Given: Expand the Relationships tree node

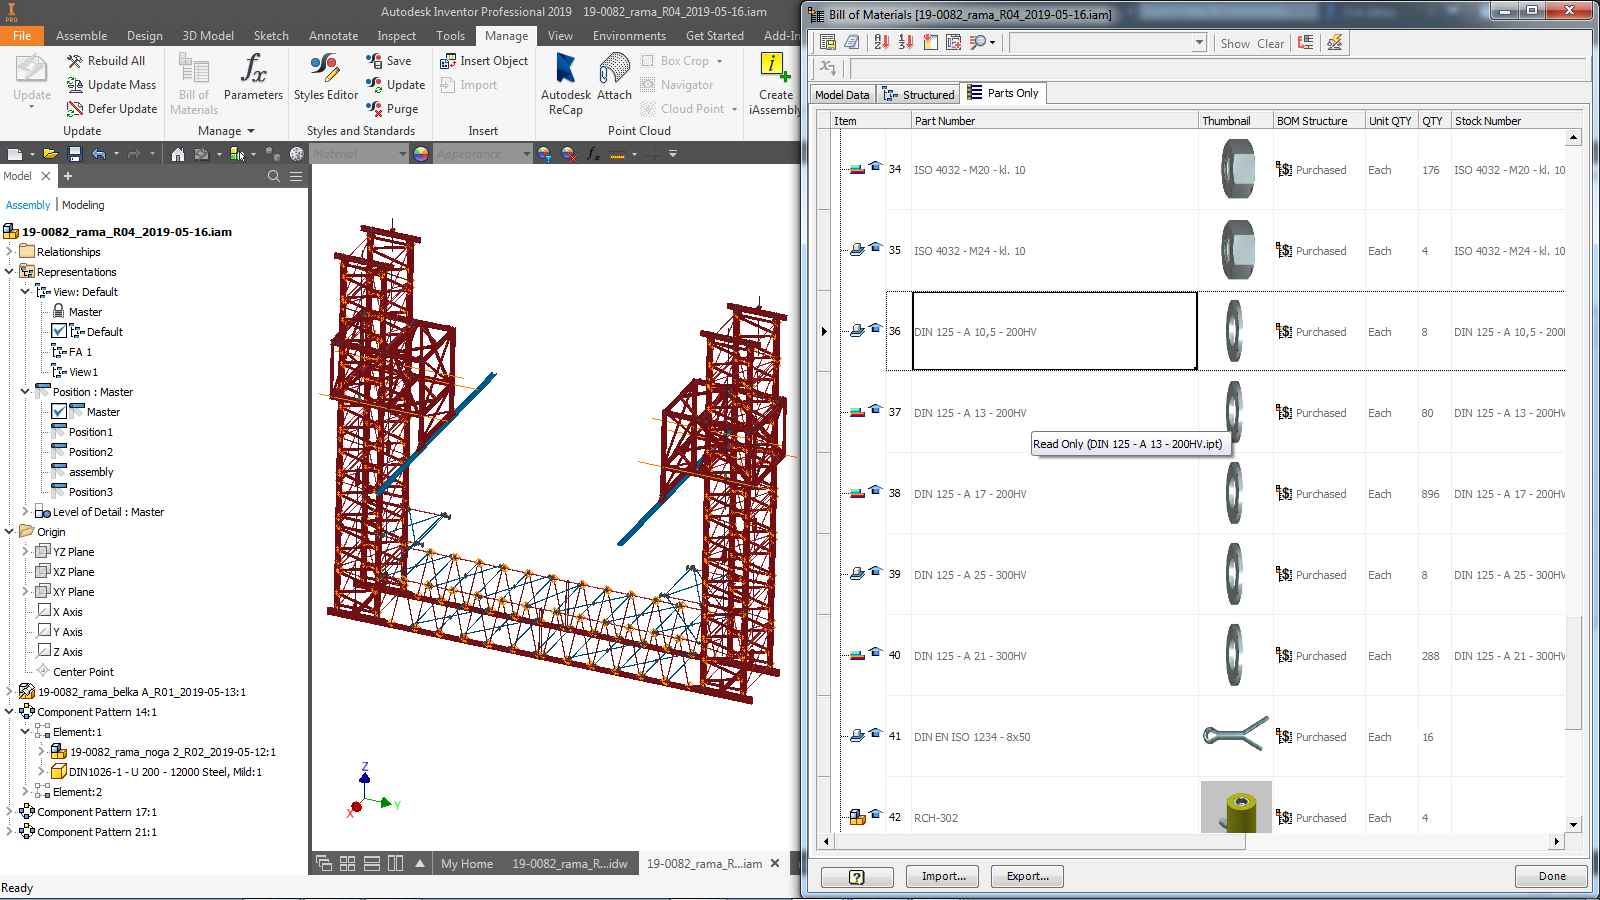Looking at the screenshot, I should pyautogui.click(x=9, y=251).
